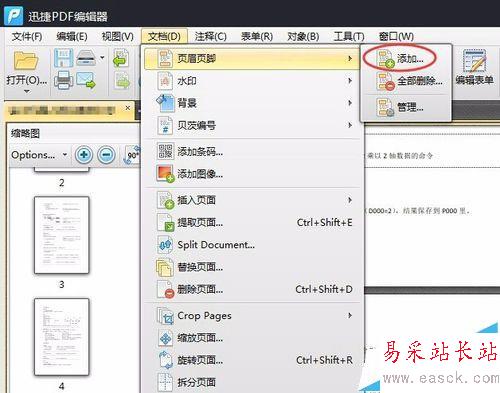Zoom in thumbnails with plus icon
Screen dimensions: 500x393
pos(84,155)
